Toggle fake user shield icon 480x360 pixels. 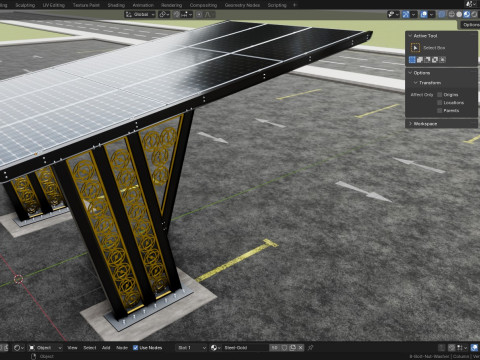(284, 348)
